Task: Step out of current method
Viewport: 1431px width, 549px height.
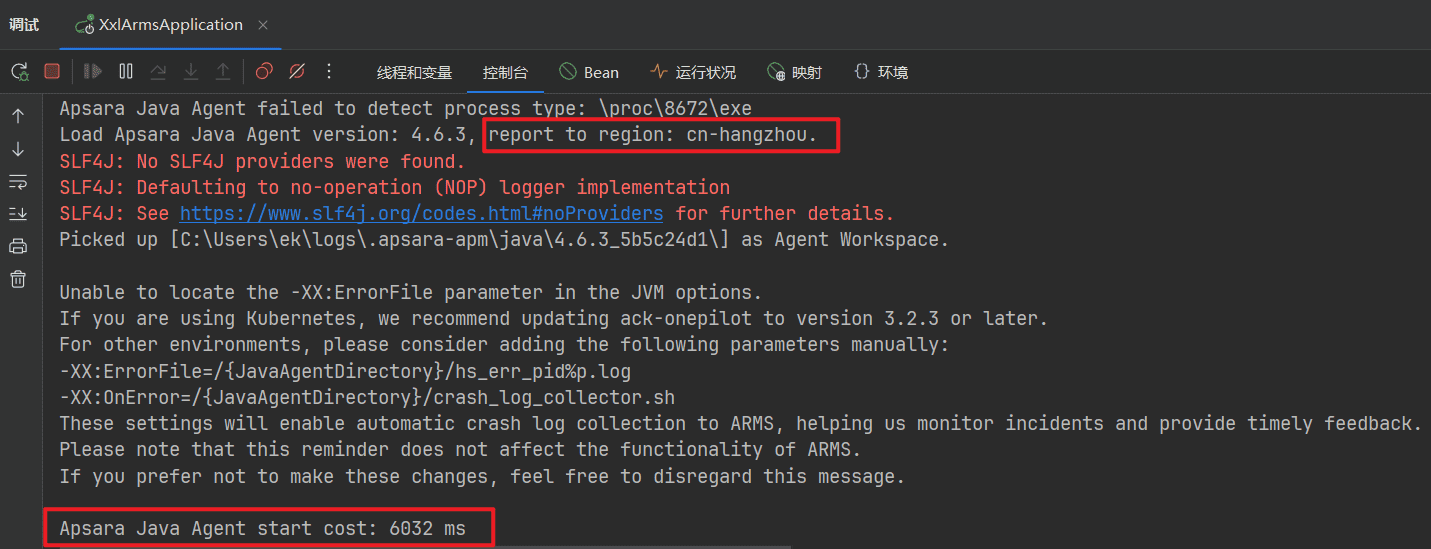Action: click(x=223, y=72)
